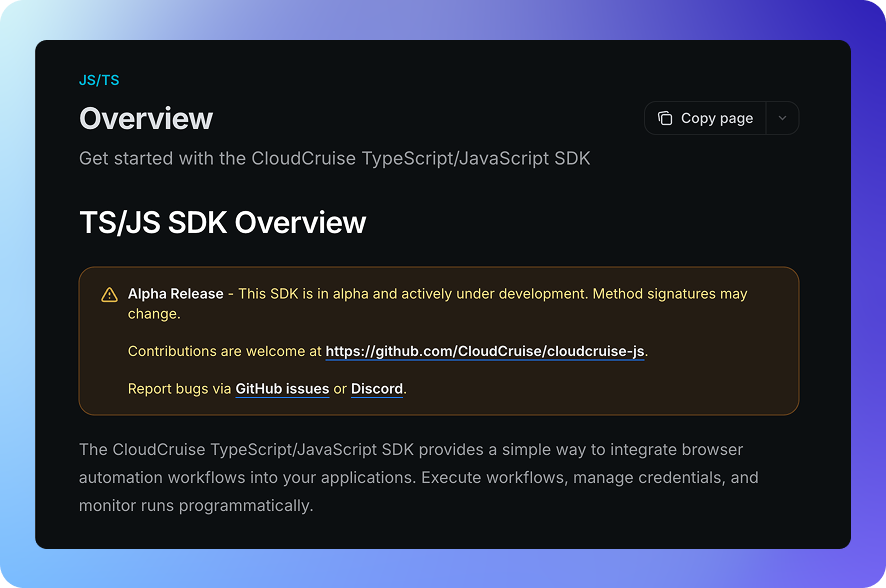This screenshot has height=588, width=886.
Task: Open the dropdown chevron beside Copy page
Action: click(783, 118)
